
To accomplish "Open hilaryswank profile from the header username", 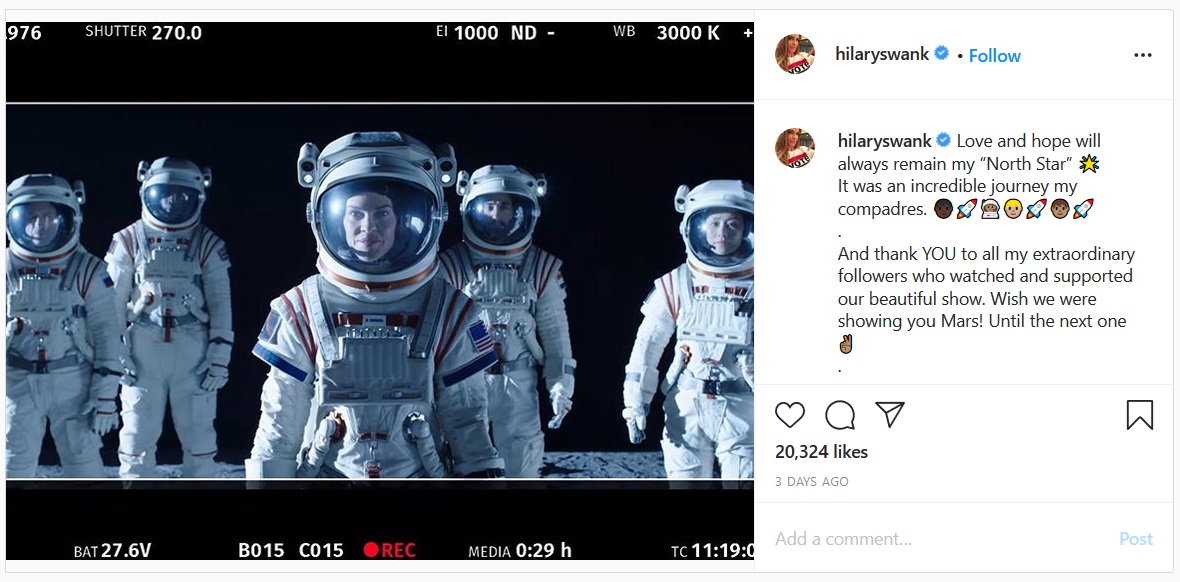I will click(x=882, y=54).
